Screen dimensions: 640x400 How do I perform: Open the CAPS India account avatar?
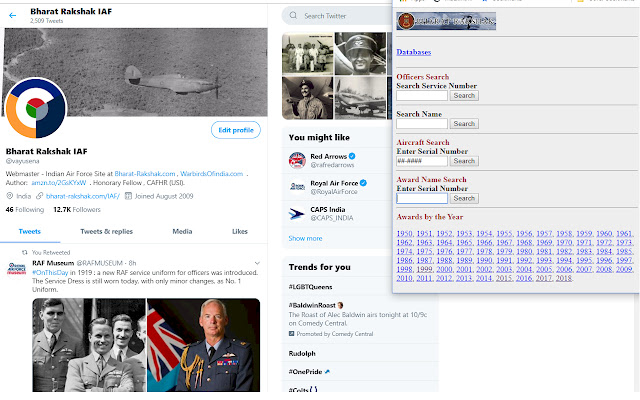pyautogui.click(x=297, y=213)
